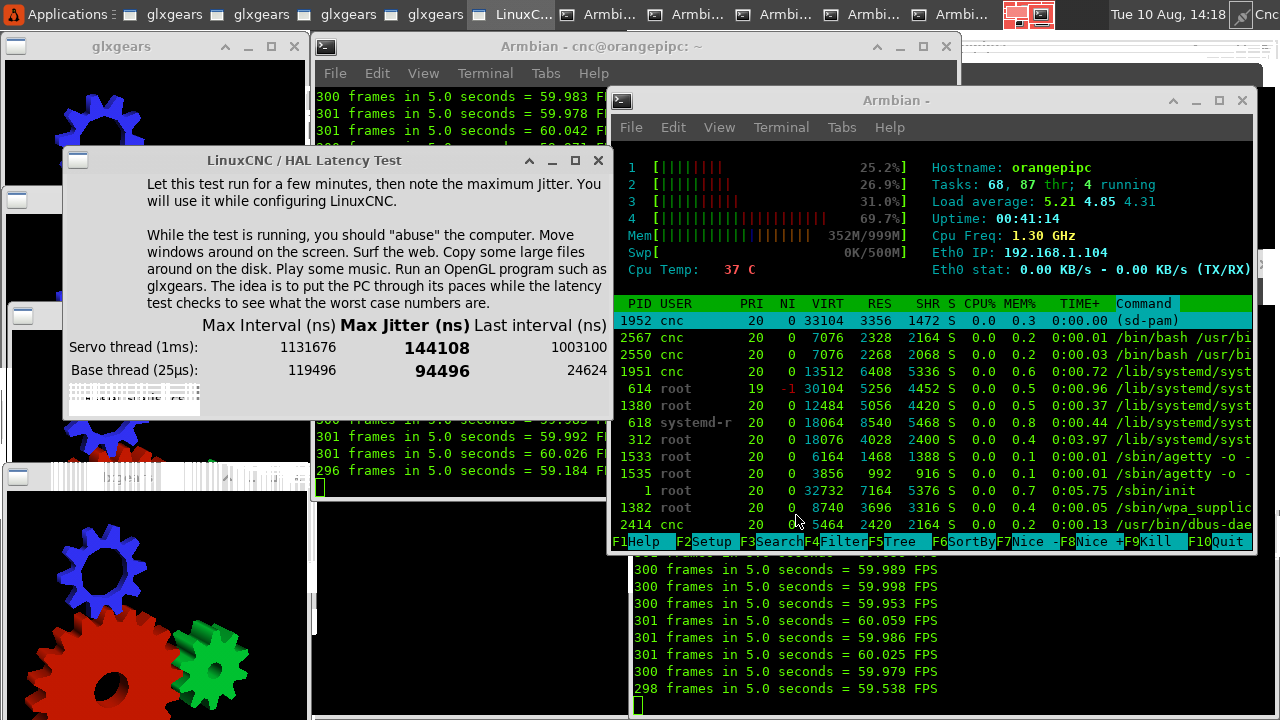The width and height of the screenshot is (1280, 720).
Task: Maximize the htop Armbian terminal window
Action: pyautogui.click(x=1219, y=101)
